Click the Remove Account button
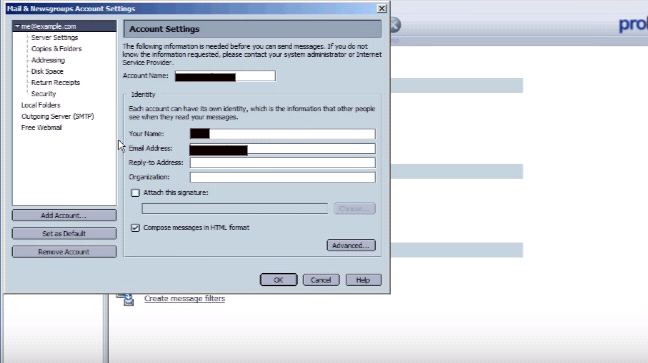Viewport: 648px width, 363px height. [x=64, y=252]
